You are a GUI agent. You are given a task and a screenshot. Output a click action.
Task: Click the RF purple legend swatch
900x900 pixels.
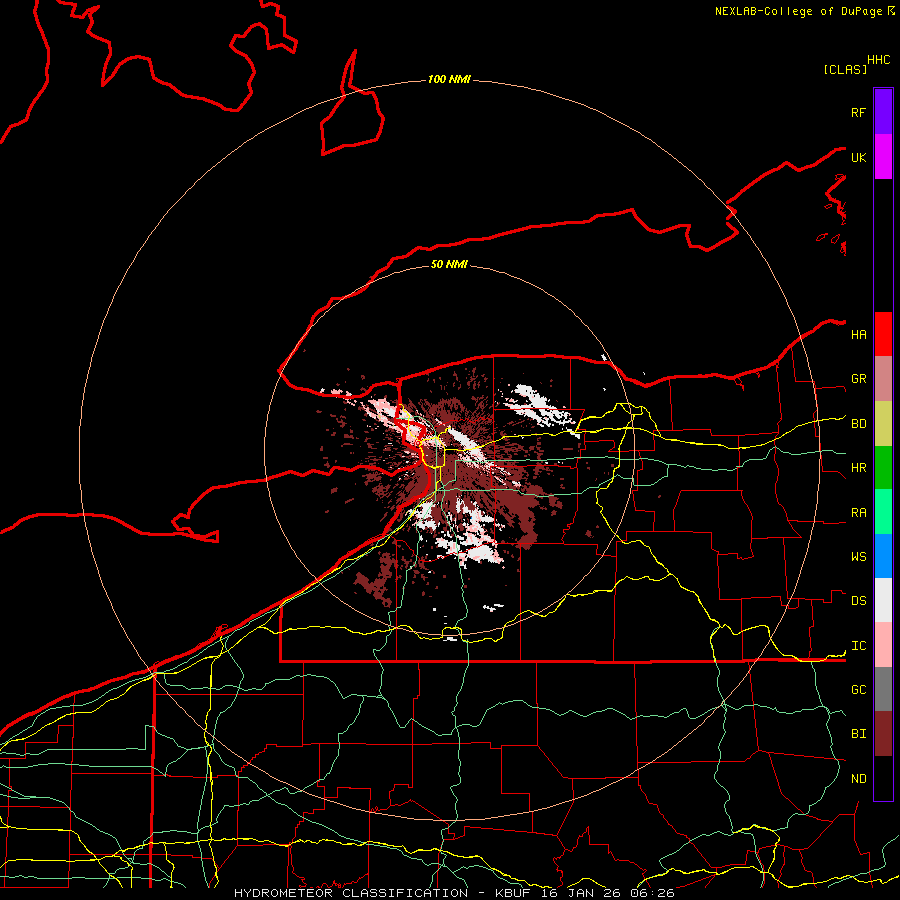click(x=883, y=112)
